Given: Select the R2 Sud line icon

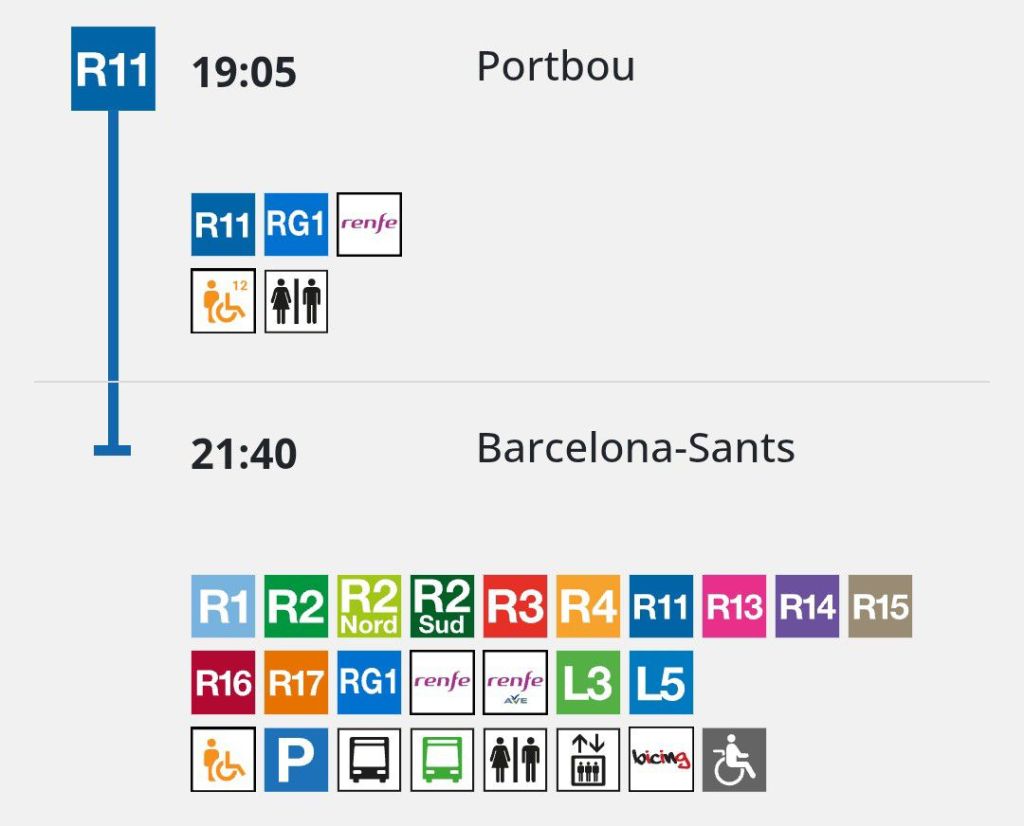Looking at the screenshot, I should click(x=442, y=606).
